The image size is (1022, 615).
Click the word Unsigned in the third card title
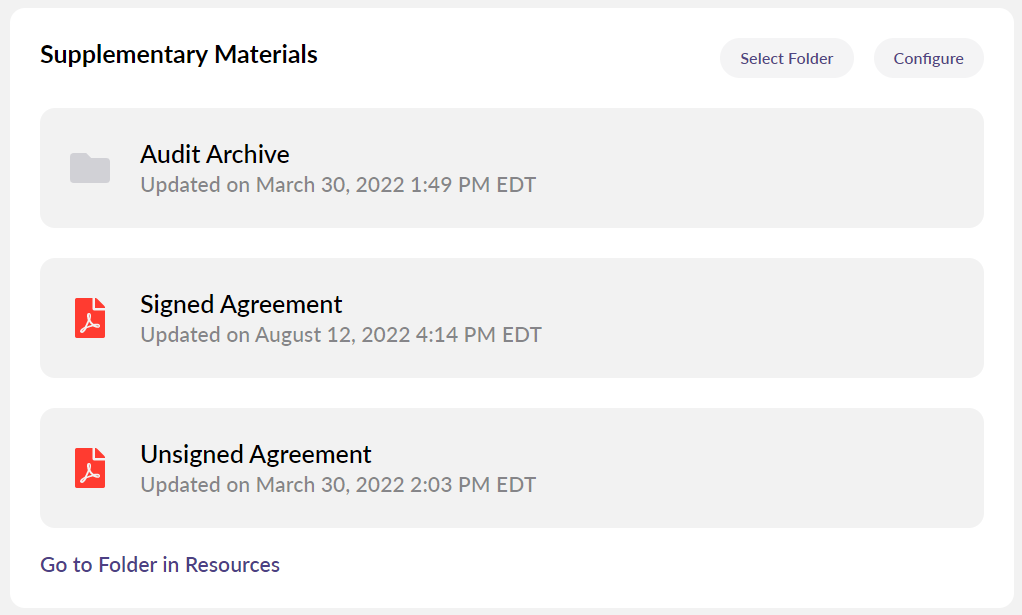click(x=191, y=455)
